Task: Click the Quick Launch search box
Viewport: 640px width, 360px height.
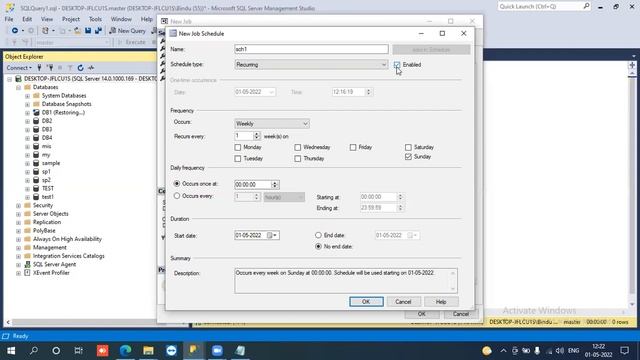Action: click(x=540, y=6)
